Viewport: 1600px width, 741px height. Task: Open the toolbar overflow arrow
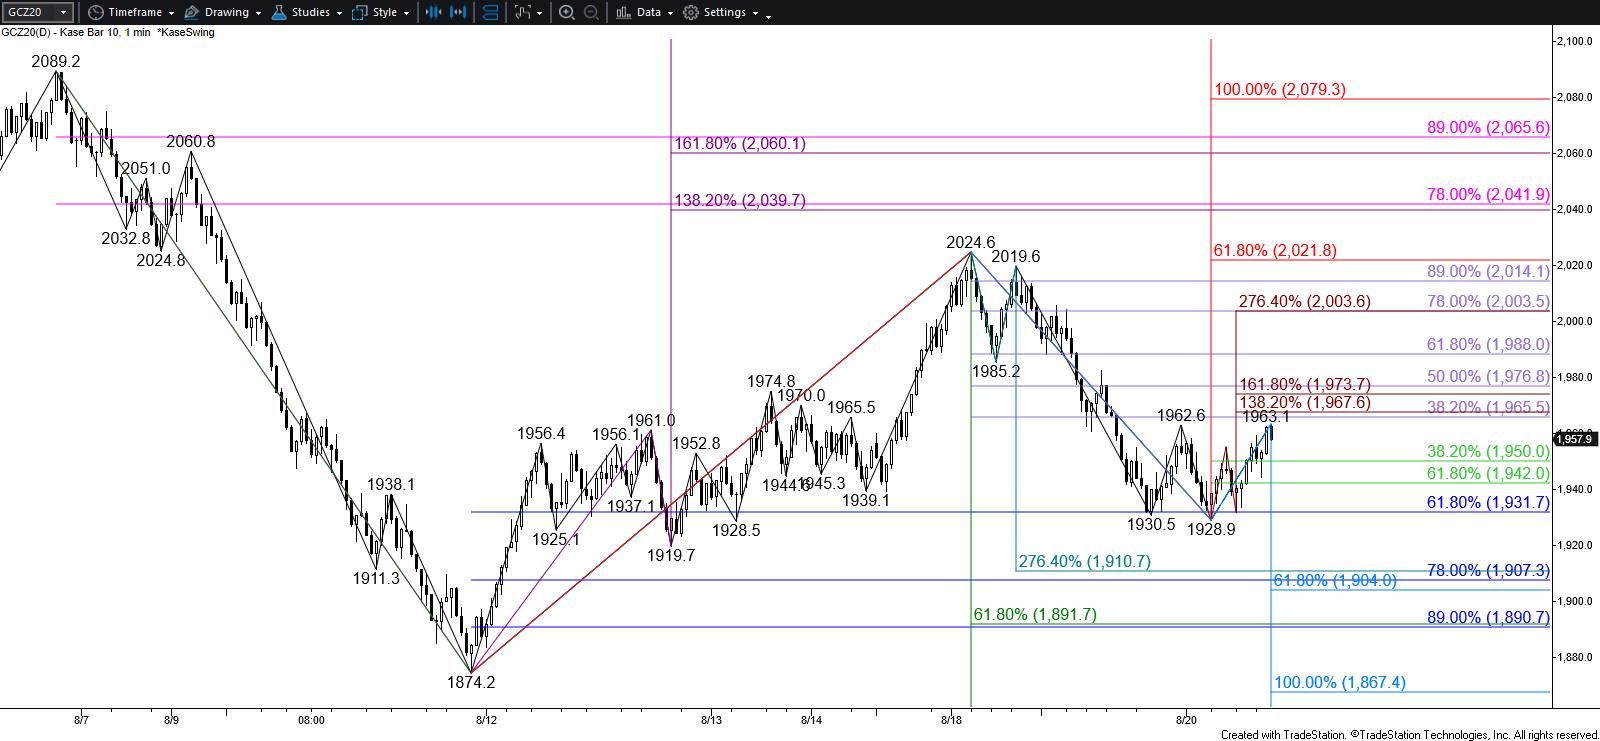coord(768,15)
